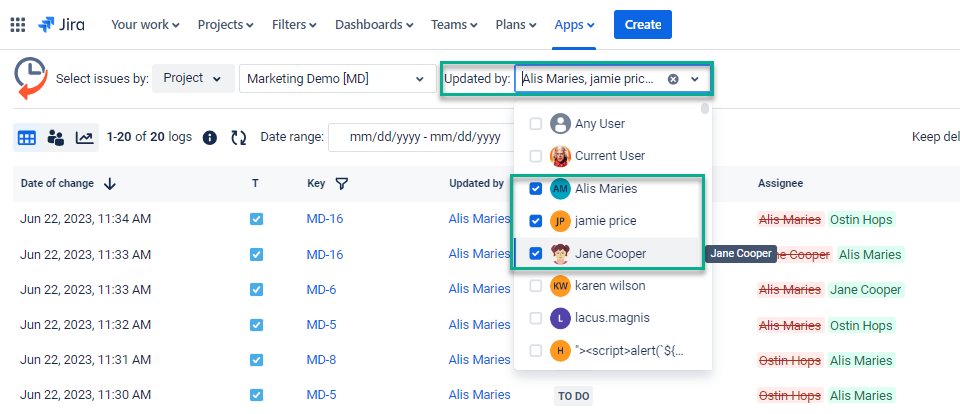Viewport: 960px width, 414px height.
Task: Uncheck the Alis Maries checkbox
Action: (x=535, y=188)
